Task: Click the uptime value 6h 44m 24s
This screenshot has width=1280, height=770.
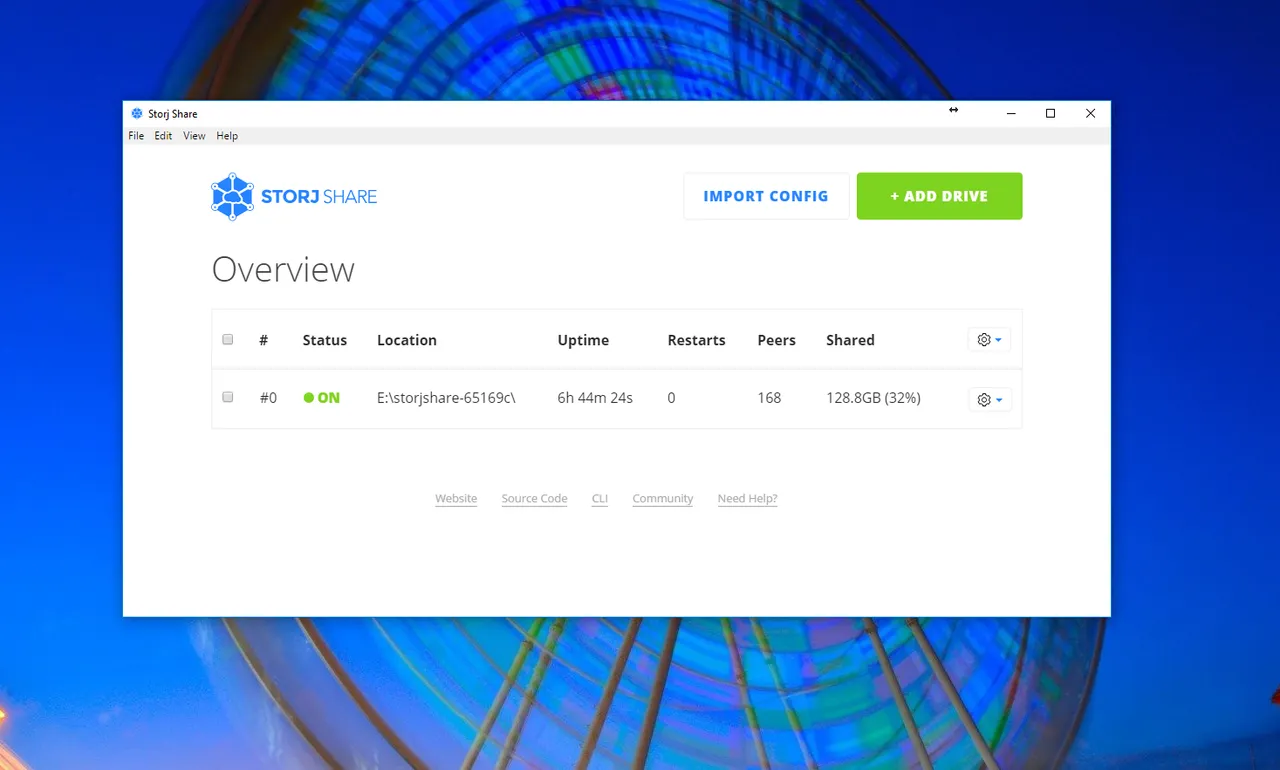Action: click(x=595, y=398)
